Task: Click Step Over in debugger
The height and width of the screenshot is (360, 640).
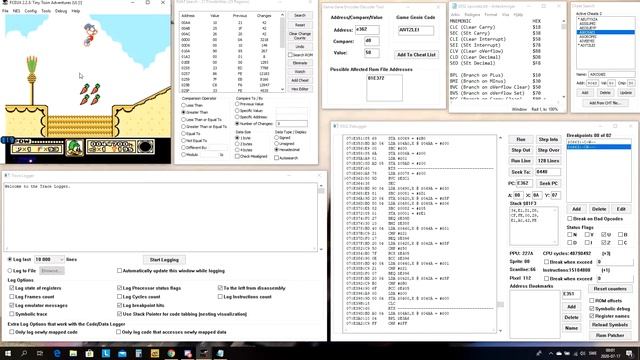Action: point(548,150)
